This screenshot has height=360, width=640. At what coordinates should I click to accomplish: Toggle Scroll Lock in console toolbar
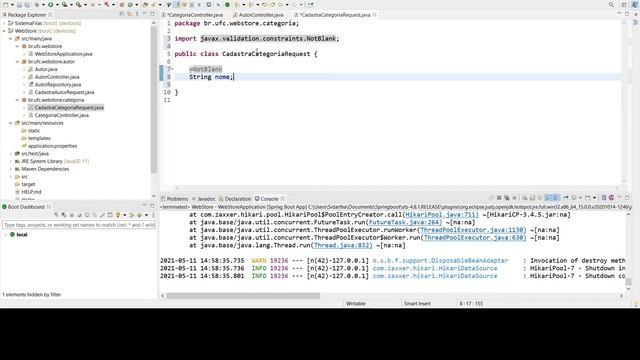[x=532, y=198]
